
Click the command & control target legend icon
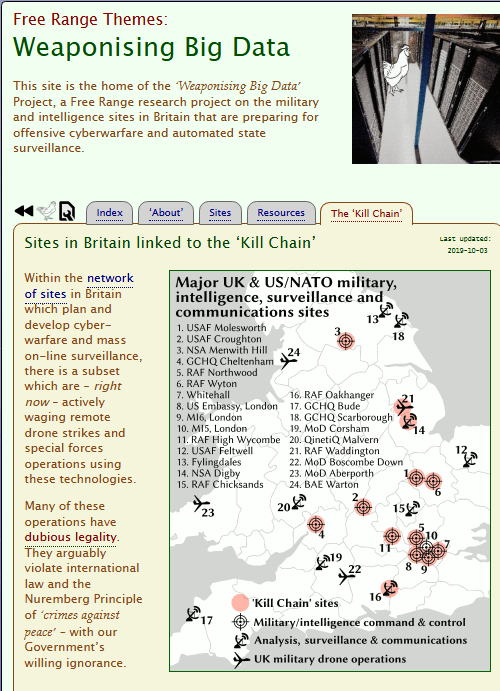(241, 622)
